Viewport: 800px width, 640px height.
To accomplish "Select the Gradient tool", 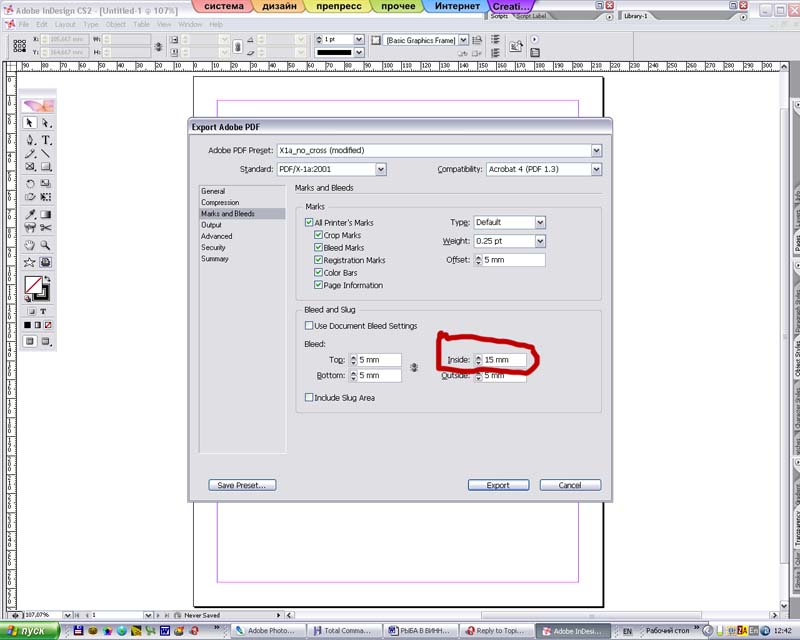I will pos(46,214).
